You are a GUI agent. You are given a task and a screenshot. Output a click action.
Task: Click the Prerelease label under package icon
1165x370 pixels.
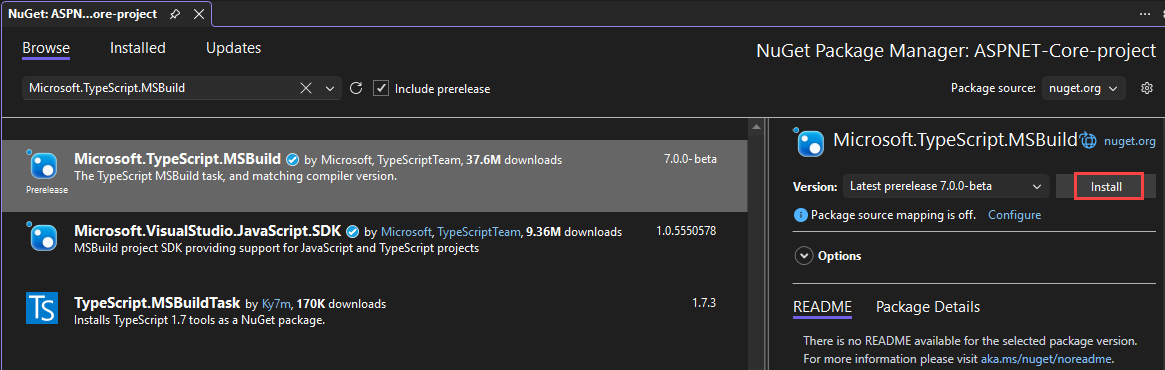(47, 189)
